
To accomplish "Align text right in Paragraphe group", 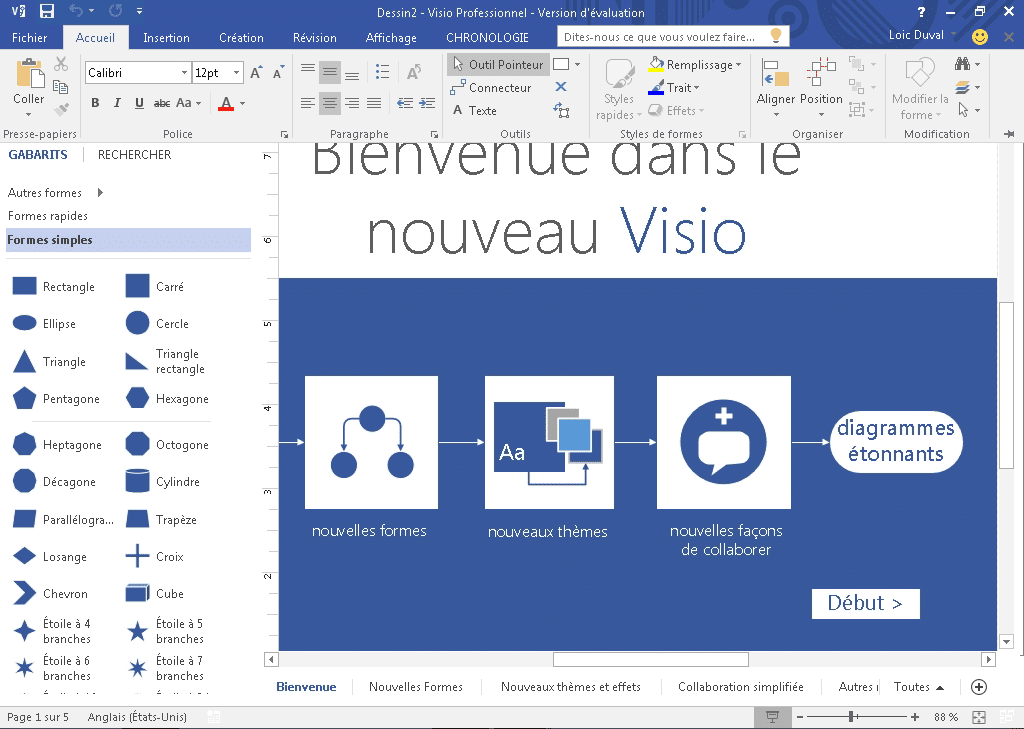I will click(x=352, y=103).
